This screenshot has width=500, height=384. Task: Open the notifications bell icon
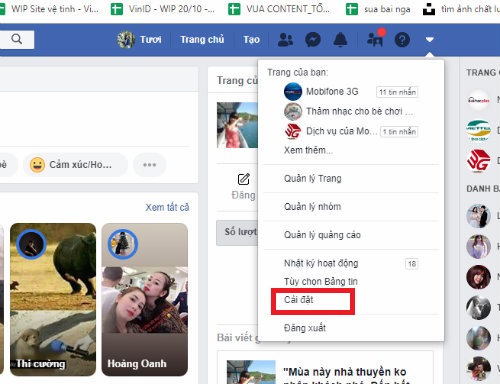click(340, 40)
